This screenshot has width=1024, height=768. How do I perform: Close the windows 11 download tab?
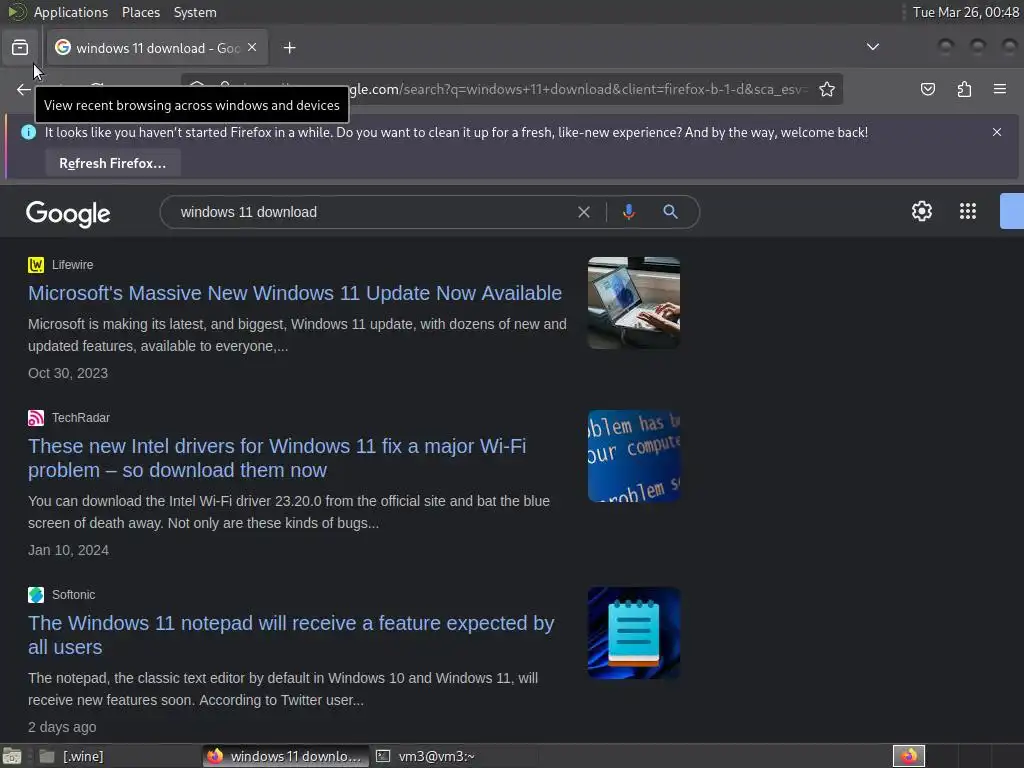click(x=252, y=48)
